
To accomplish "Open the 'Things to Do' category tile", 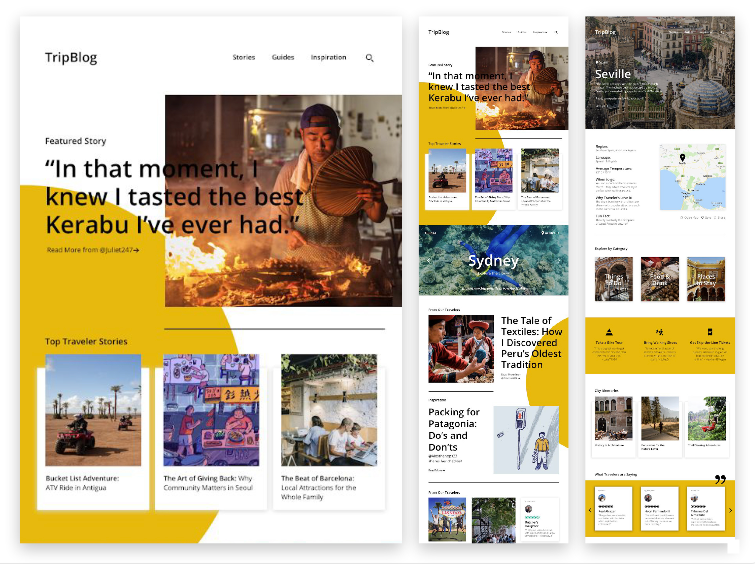I will tap(614, 279).
